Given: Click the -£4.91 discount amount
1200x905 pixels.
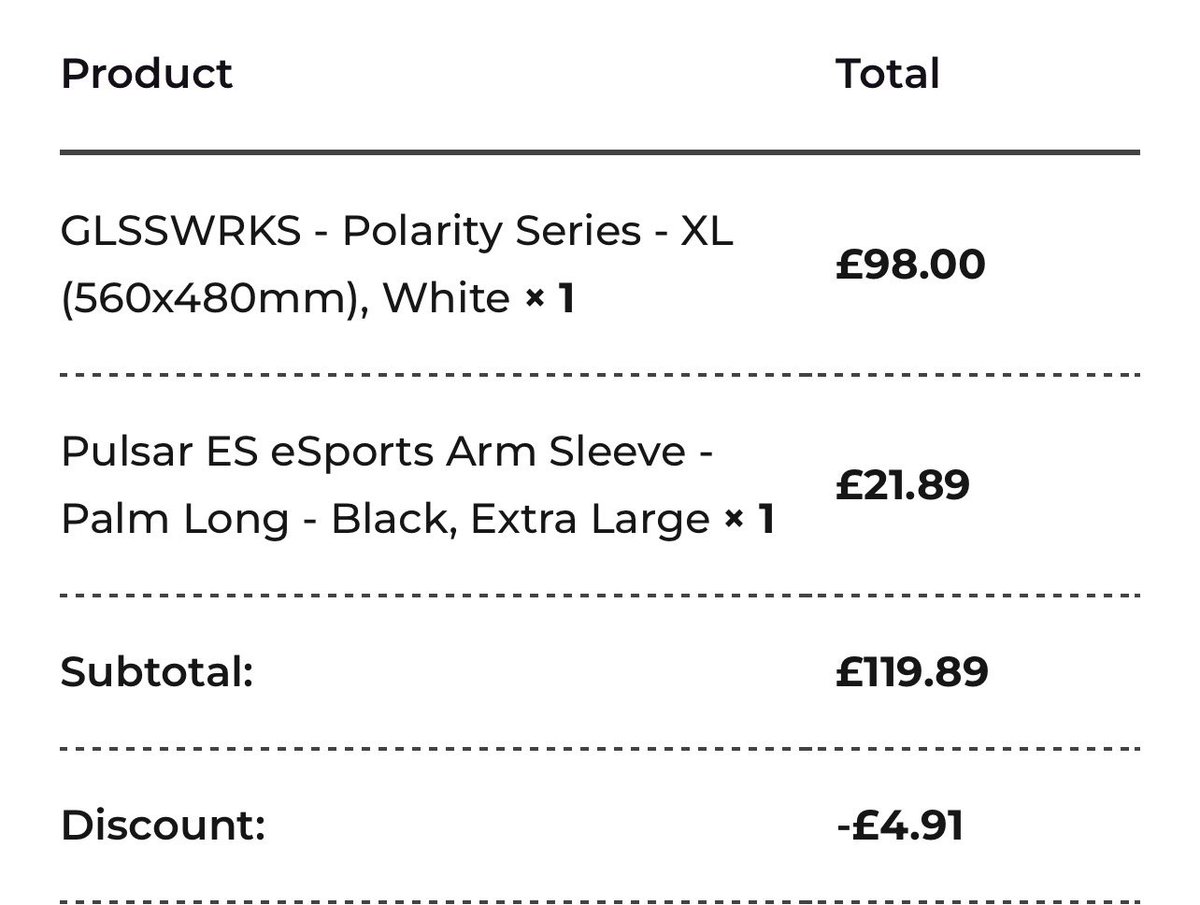Looking at the screenshot, I should pos(900,826).
